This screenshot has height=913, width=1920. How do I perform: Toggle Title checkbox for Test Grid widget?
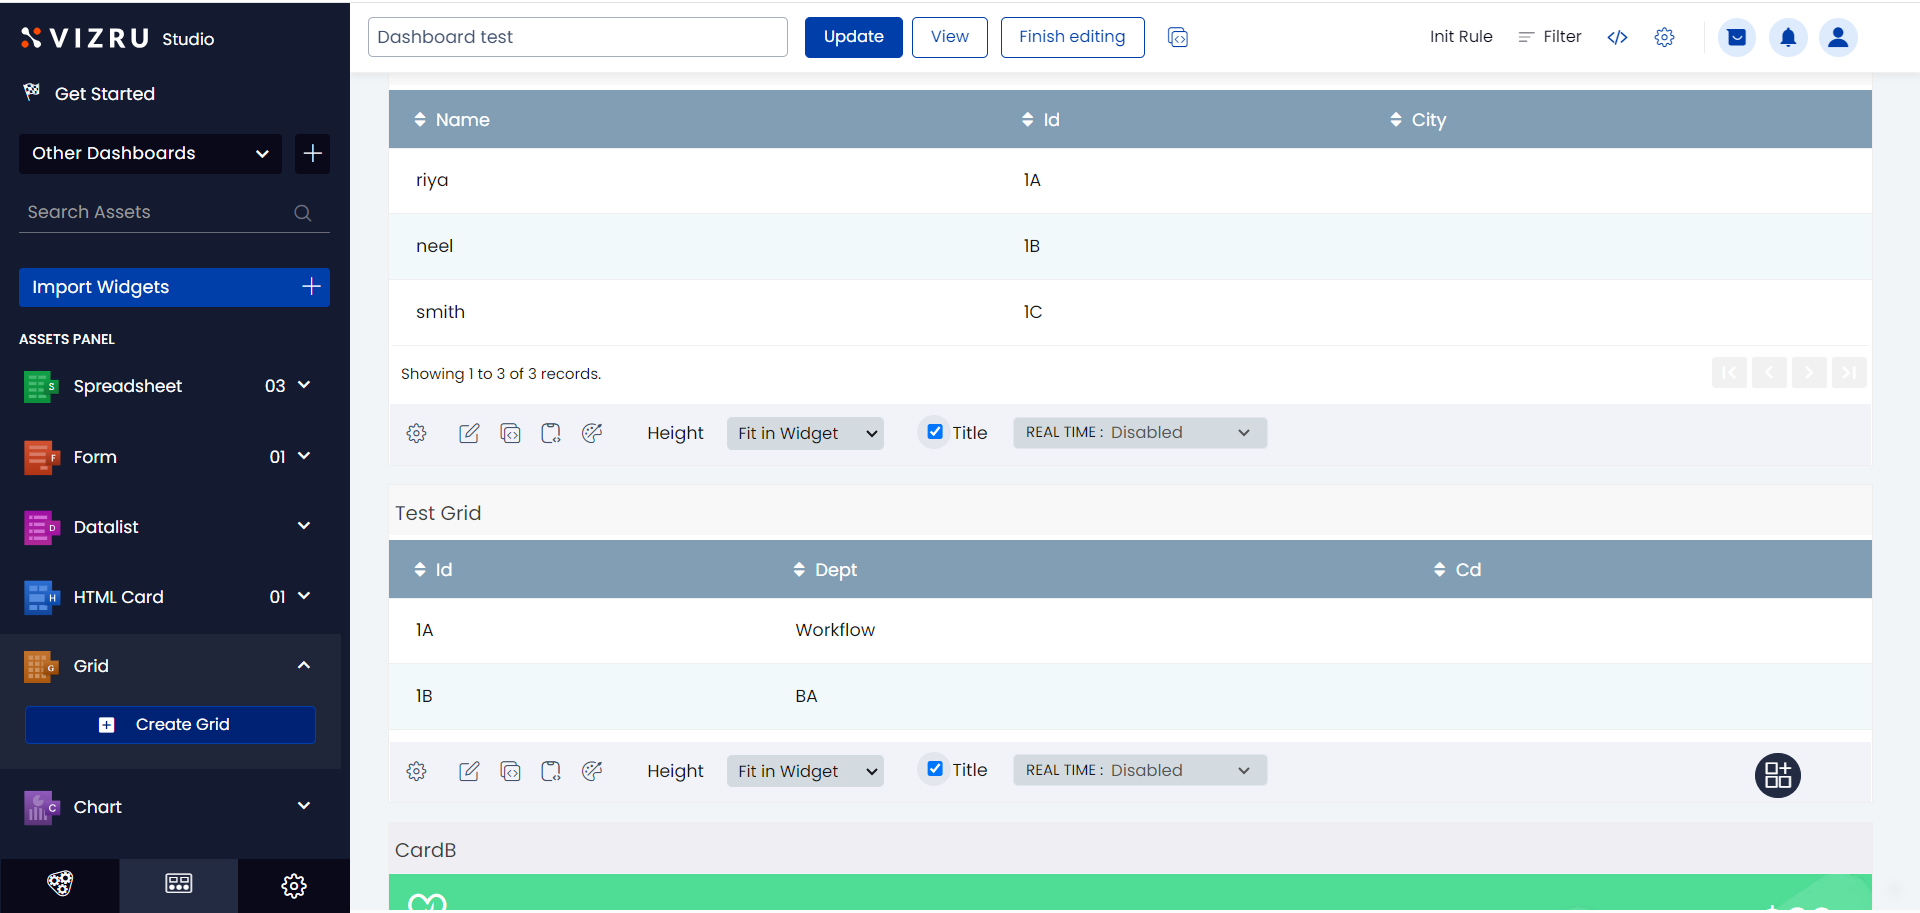tap(935, 769)
